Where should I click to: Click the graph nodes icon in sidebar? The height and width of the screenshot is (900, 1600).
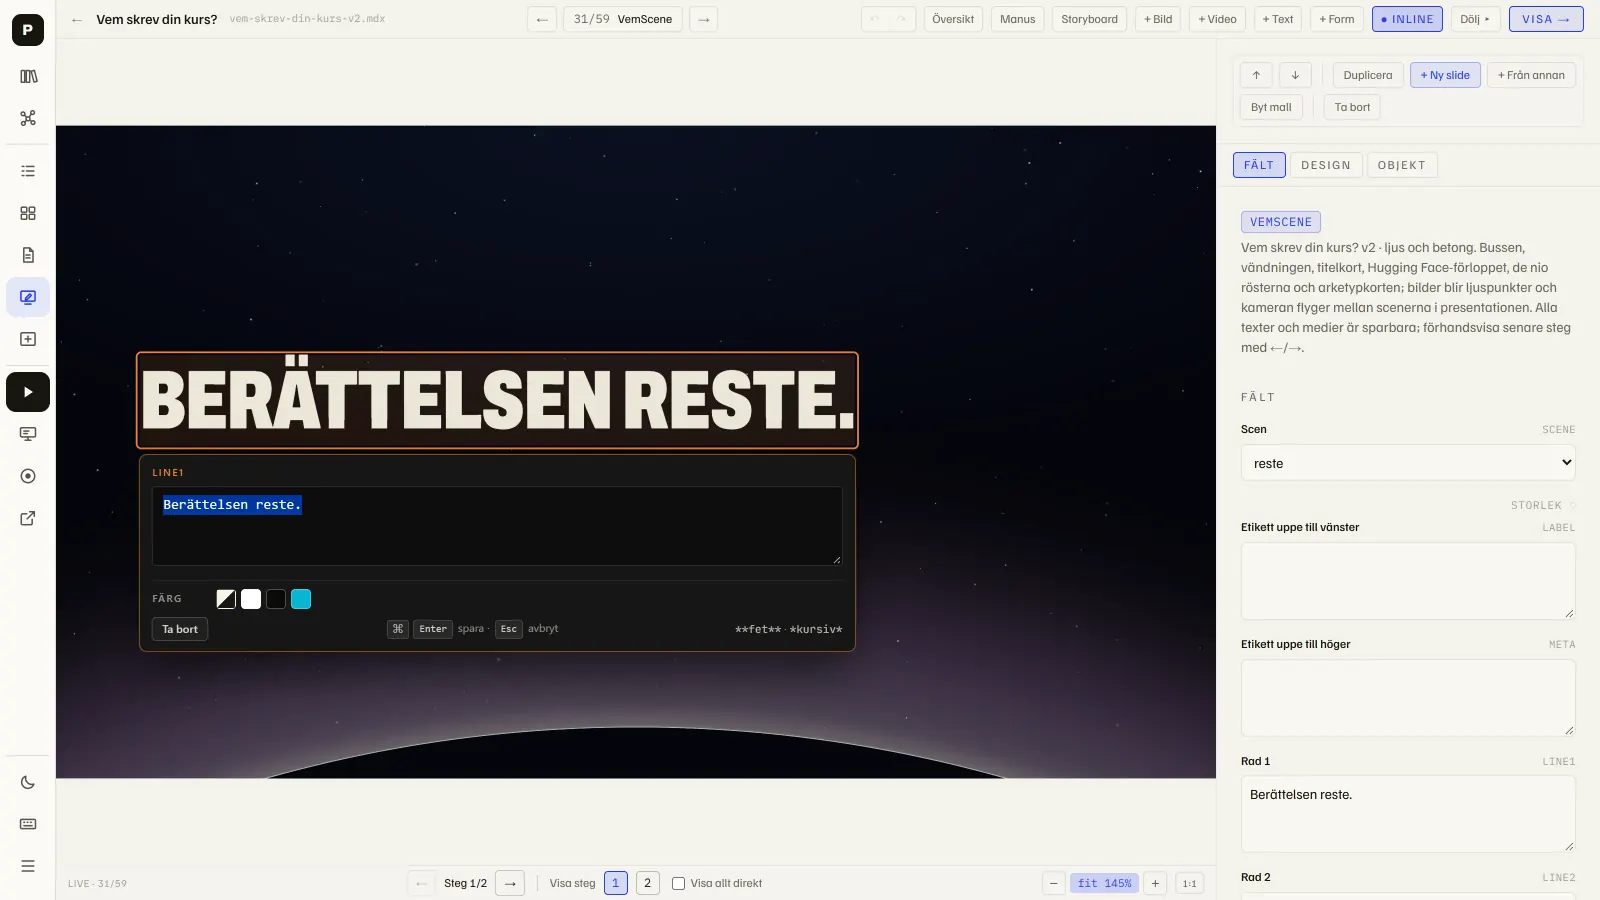pos(28,118)
